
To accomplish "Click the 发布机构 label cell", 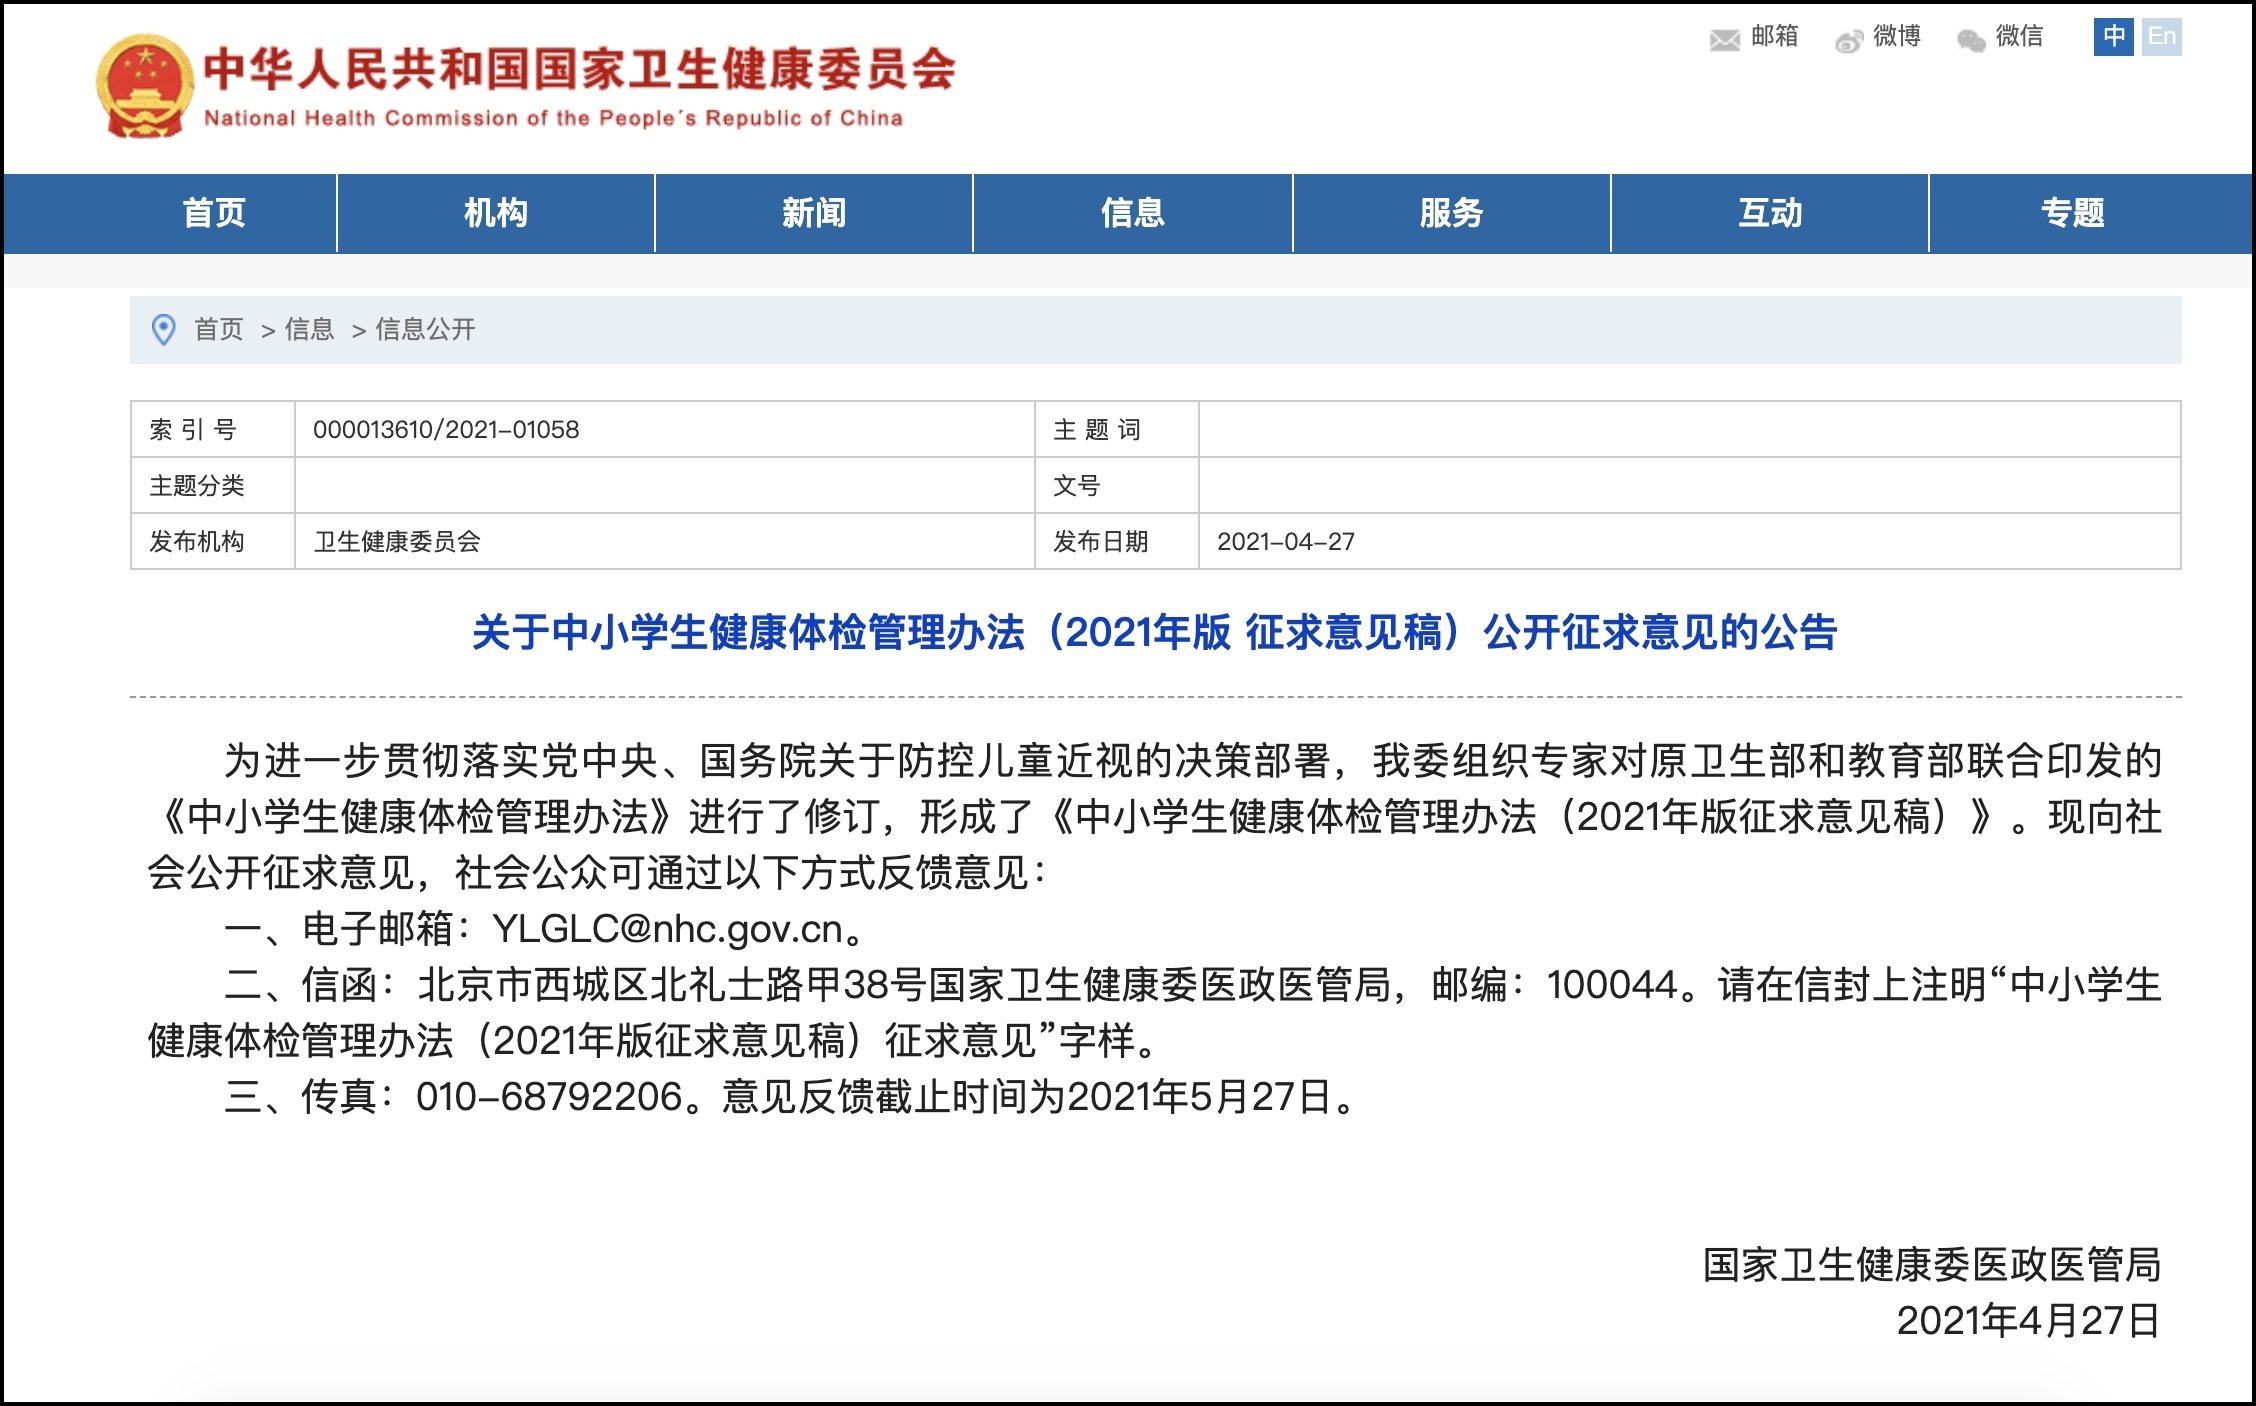I will pos(213,542).
